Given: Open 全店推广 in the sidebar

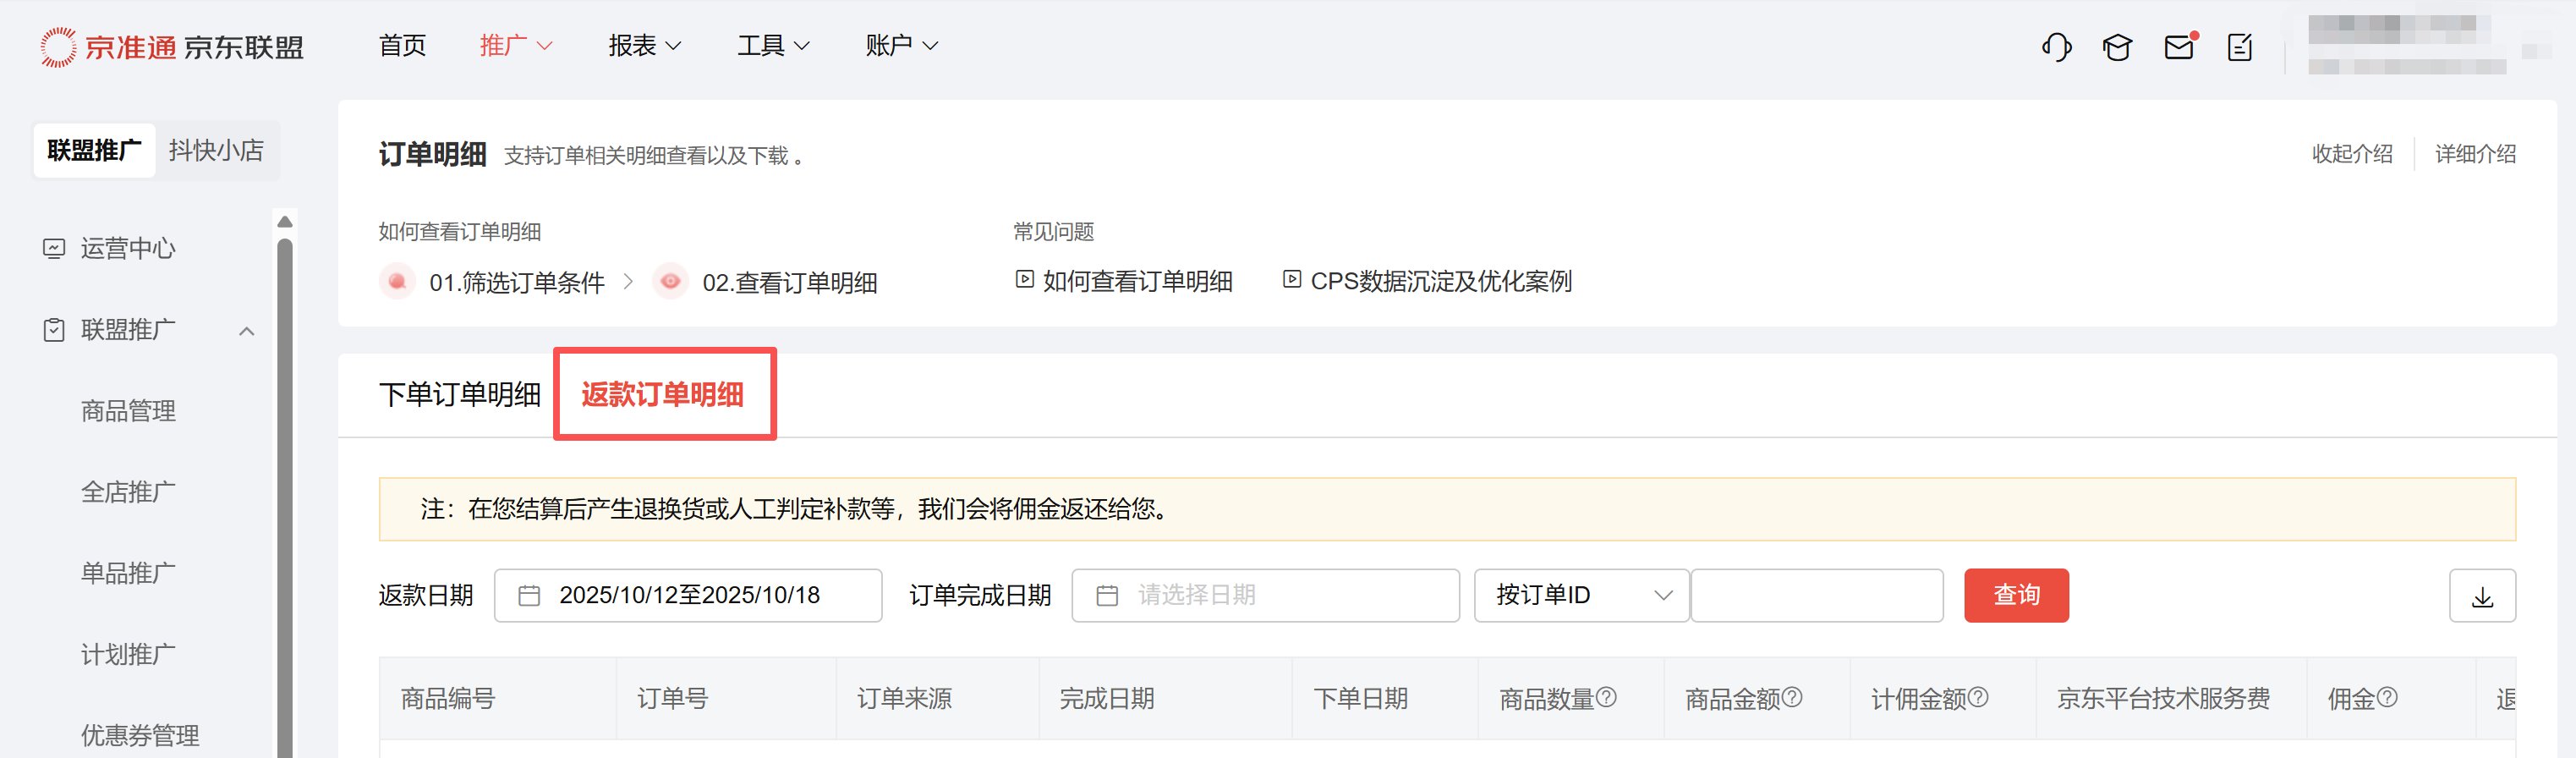Looking at the screenshot, I should (x=128, y=492).
